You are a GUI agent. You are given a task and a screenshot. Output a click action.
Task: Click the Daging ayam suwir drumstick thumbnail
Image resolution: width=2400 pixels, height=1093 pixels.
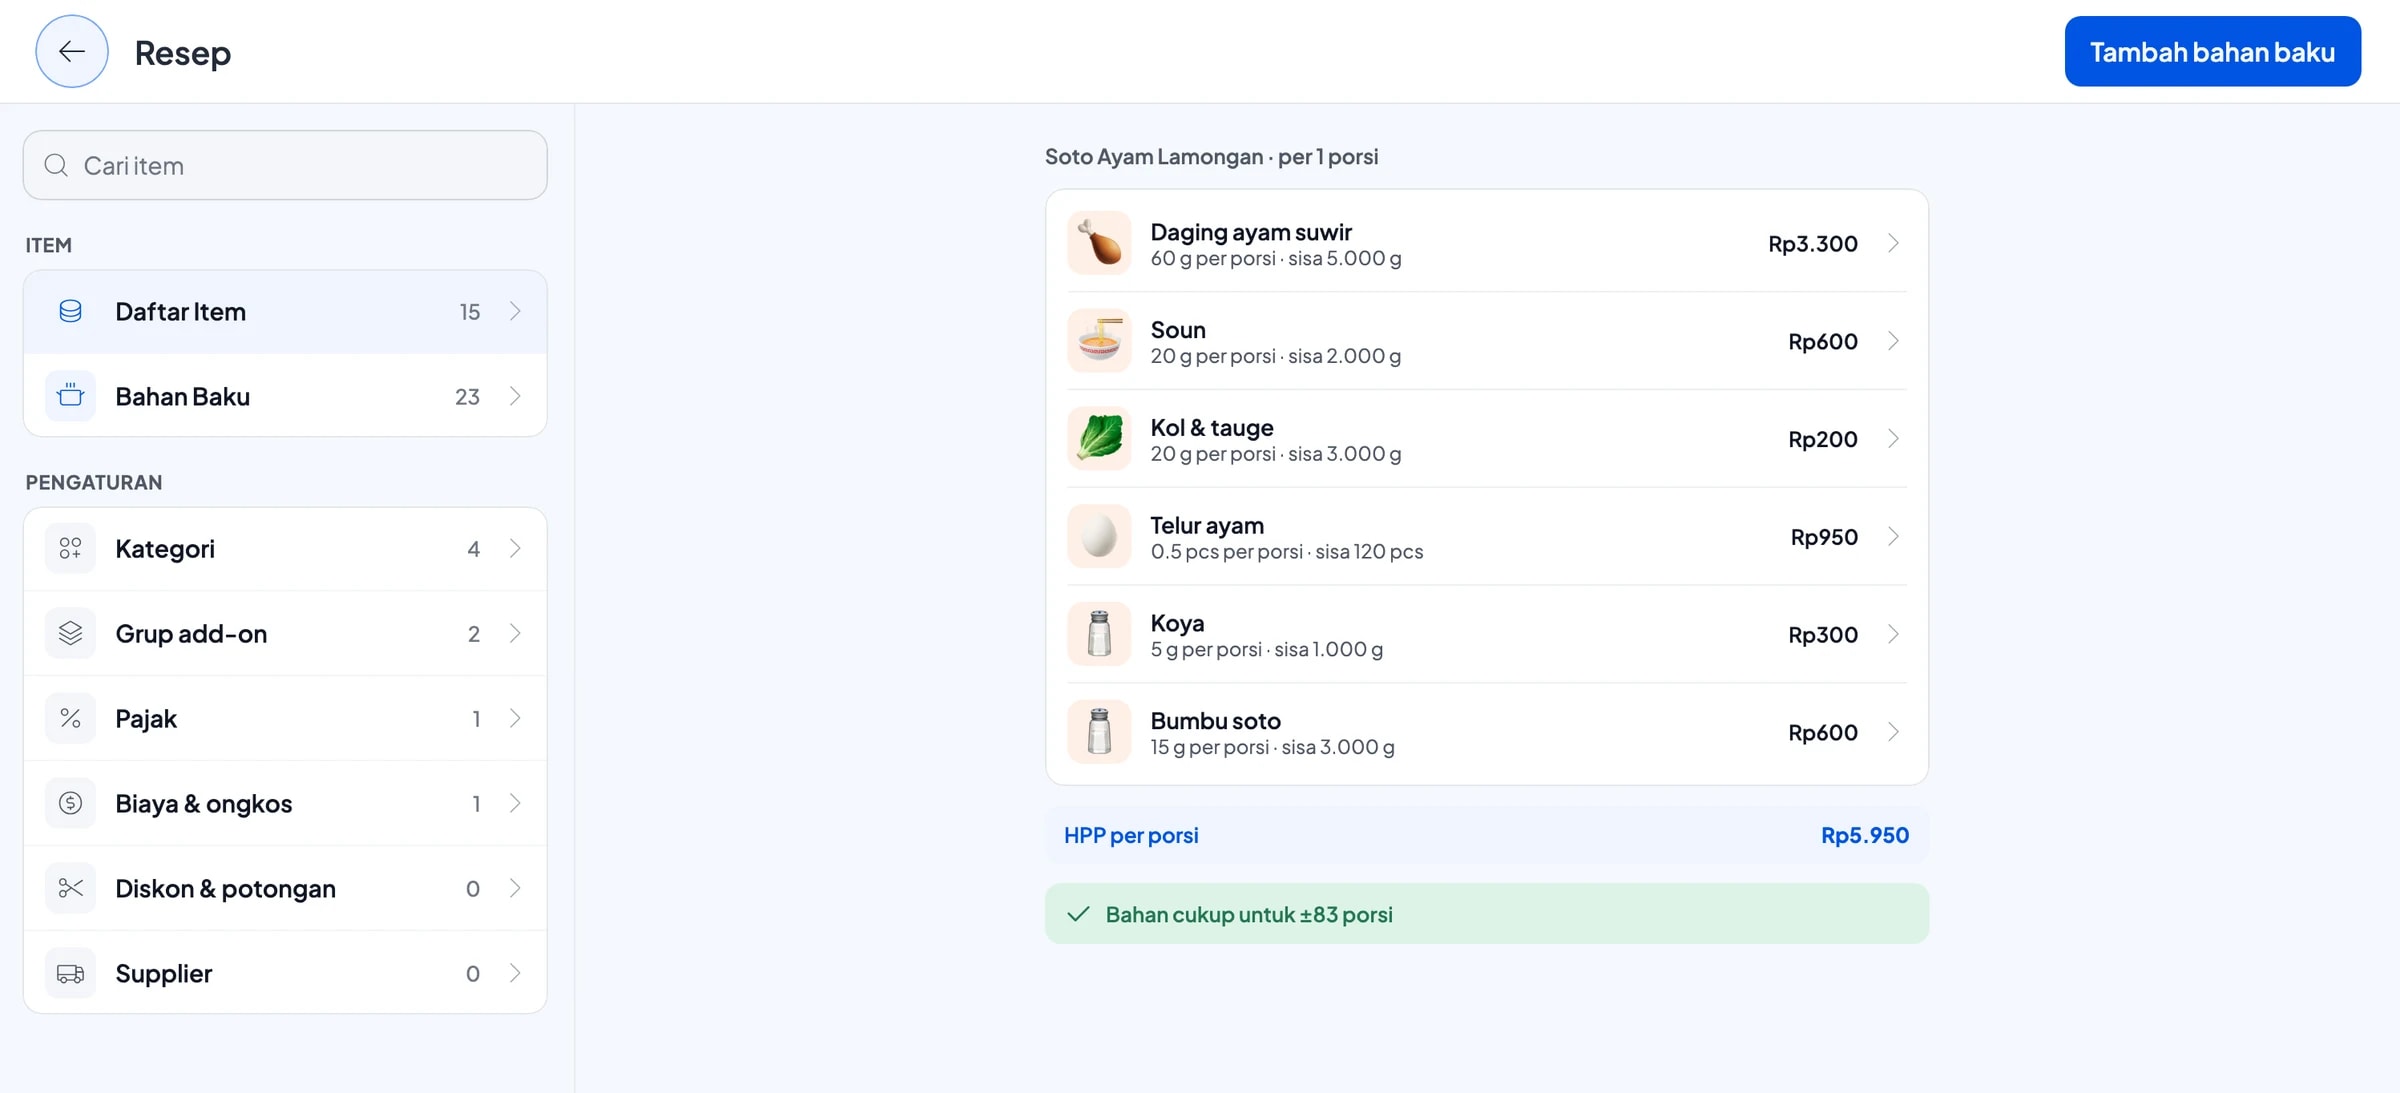pyautogui.click(x=1099, y=243)
